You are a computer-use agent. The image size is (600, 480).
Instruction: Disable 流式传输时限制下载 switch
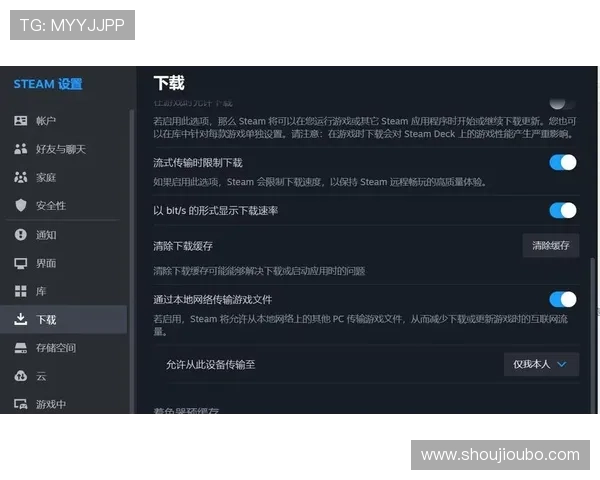pyautogui.click(x=563, y=162)
